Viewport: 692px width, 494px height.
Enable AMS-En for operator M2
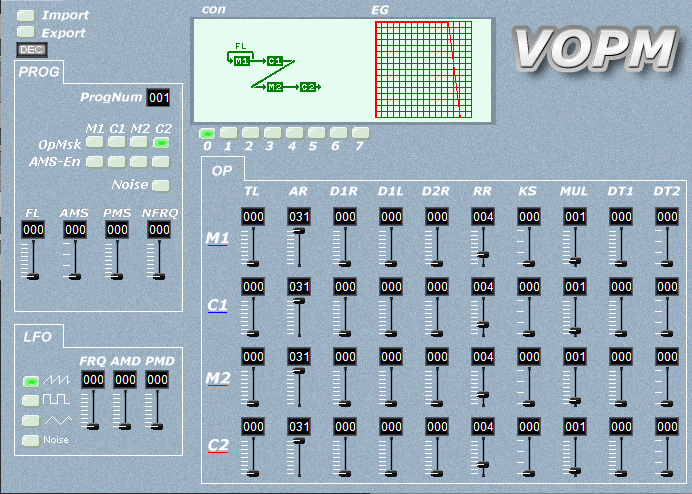click(x=139, y=162)
